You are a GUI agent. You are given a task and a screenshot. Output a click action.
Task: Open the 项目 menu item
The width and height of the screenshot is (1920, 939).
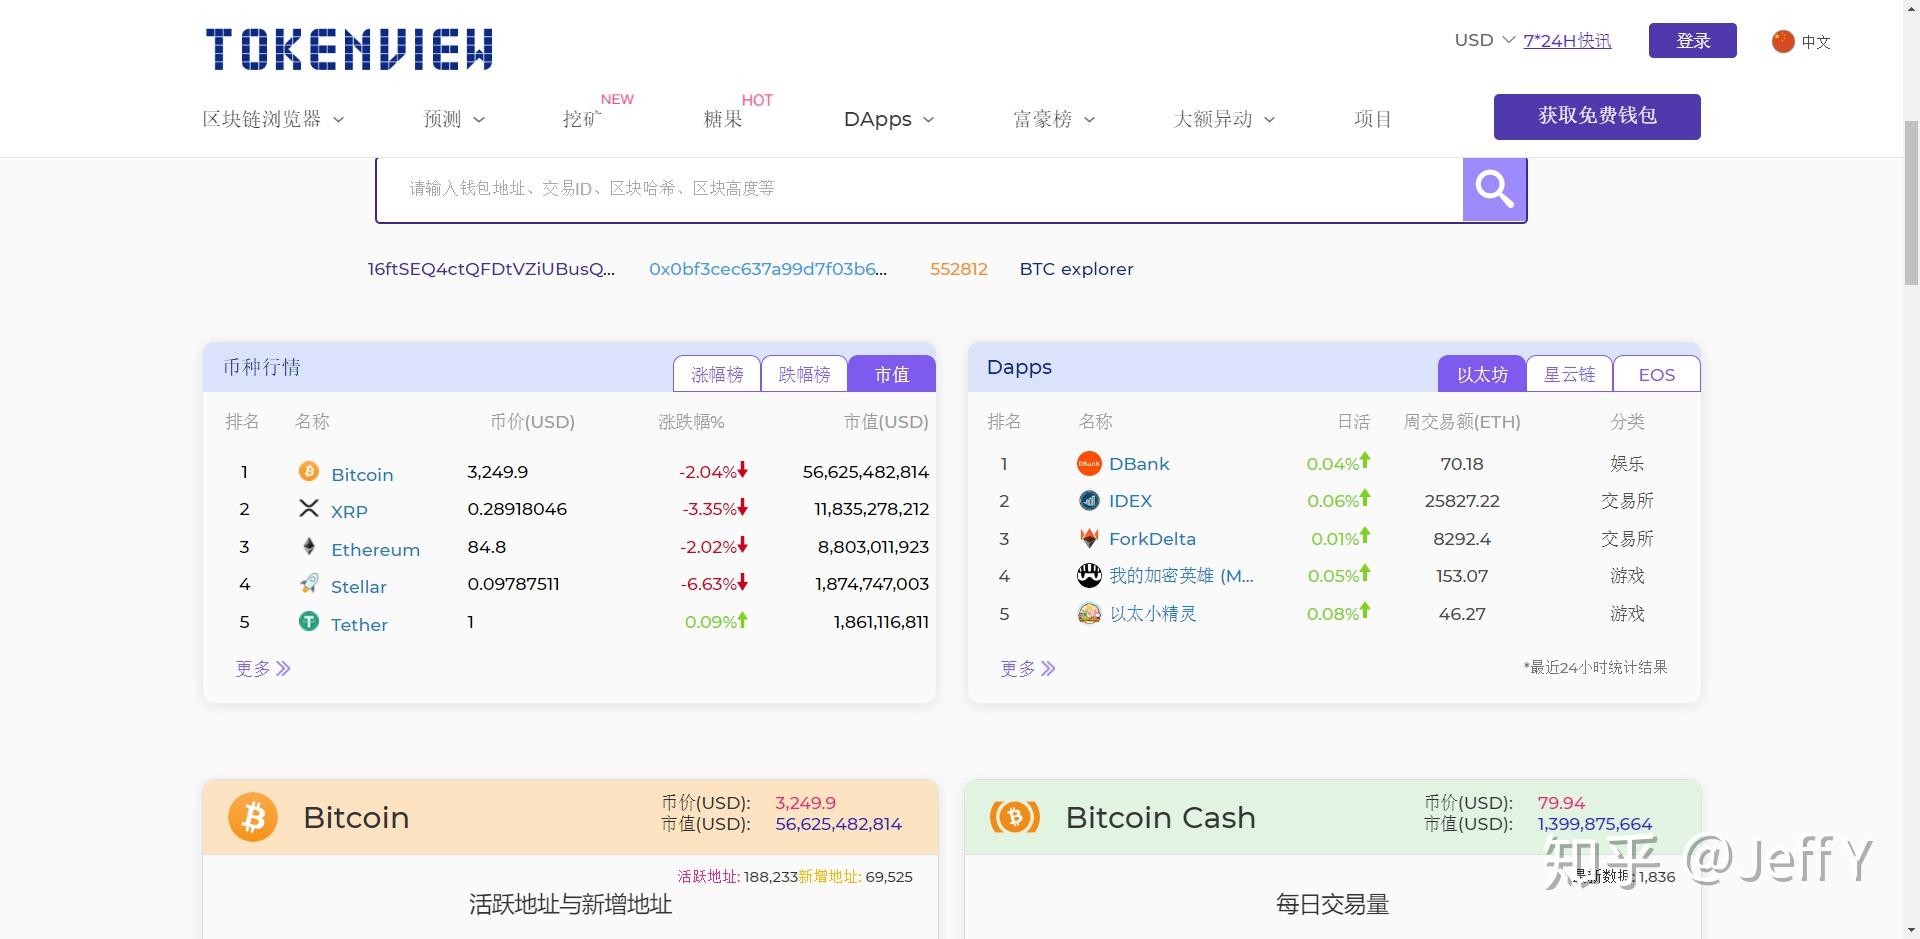pos(1373,119)
